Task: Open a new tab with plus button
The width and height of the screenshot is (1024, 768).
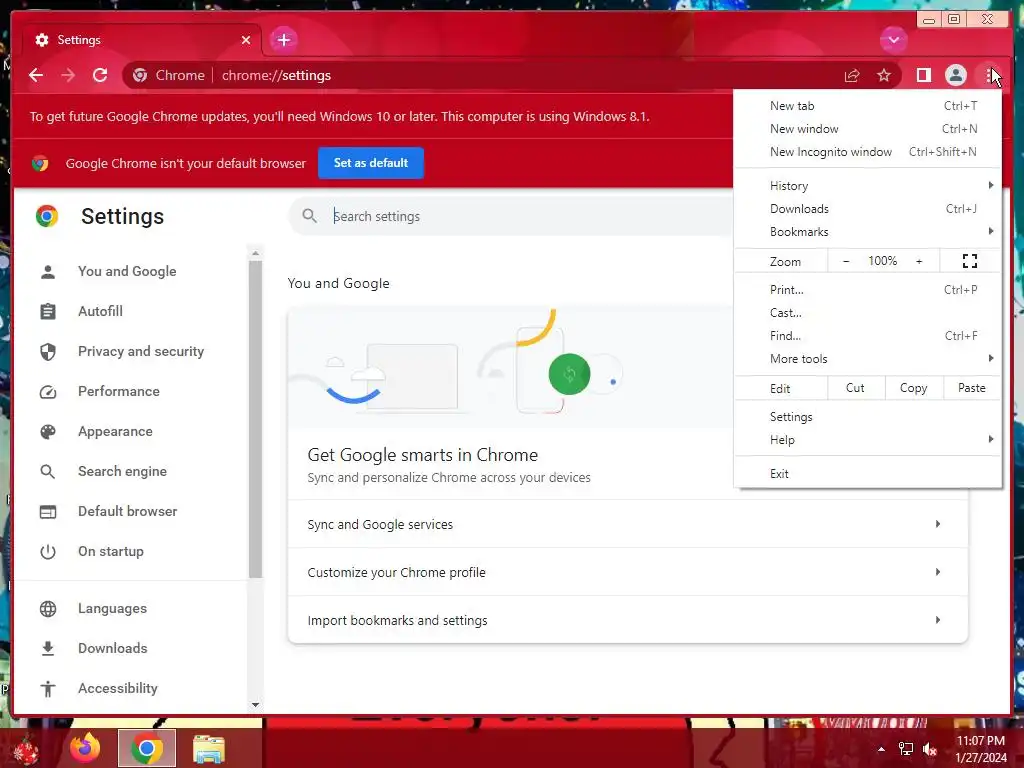Action: pos(283,40)
